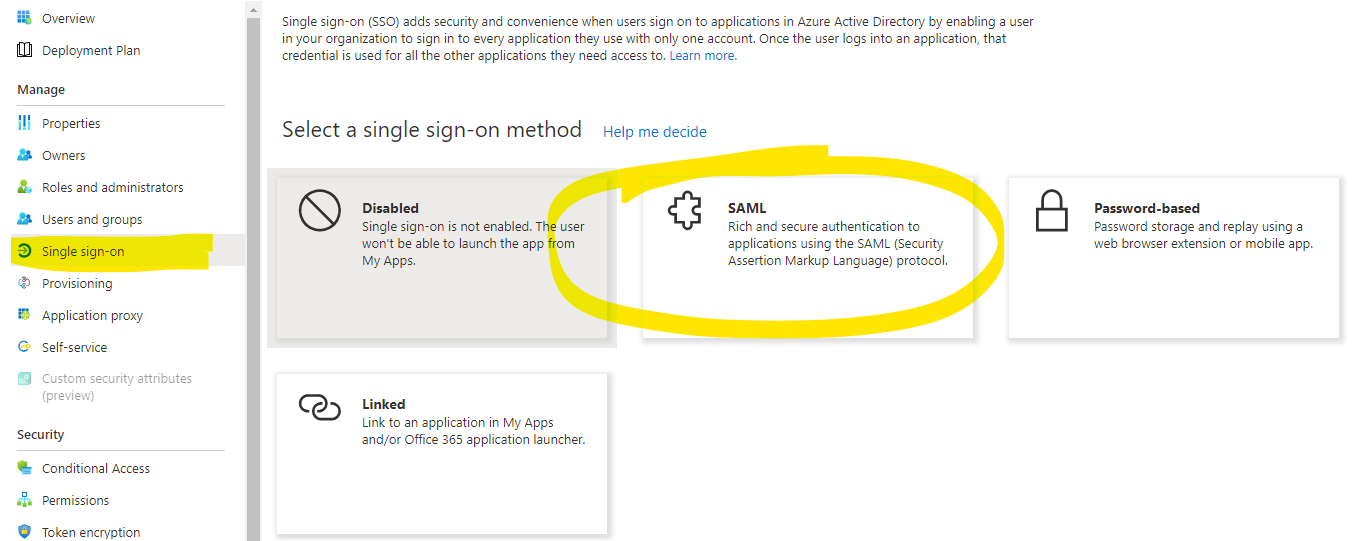Screen dimensions: 1359x541
Task: Click the Self-service icon
Action: coord(24,347)
